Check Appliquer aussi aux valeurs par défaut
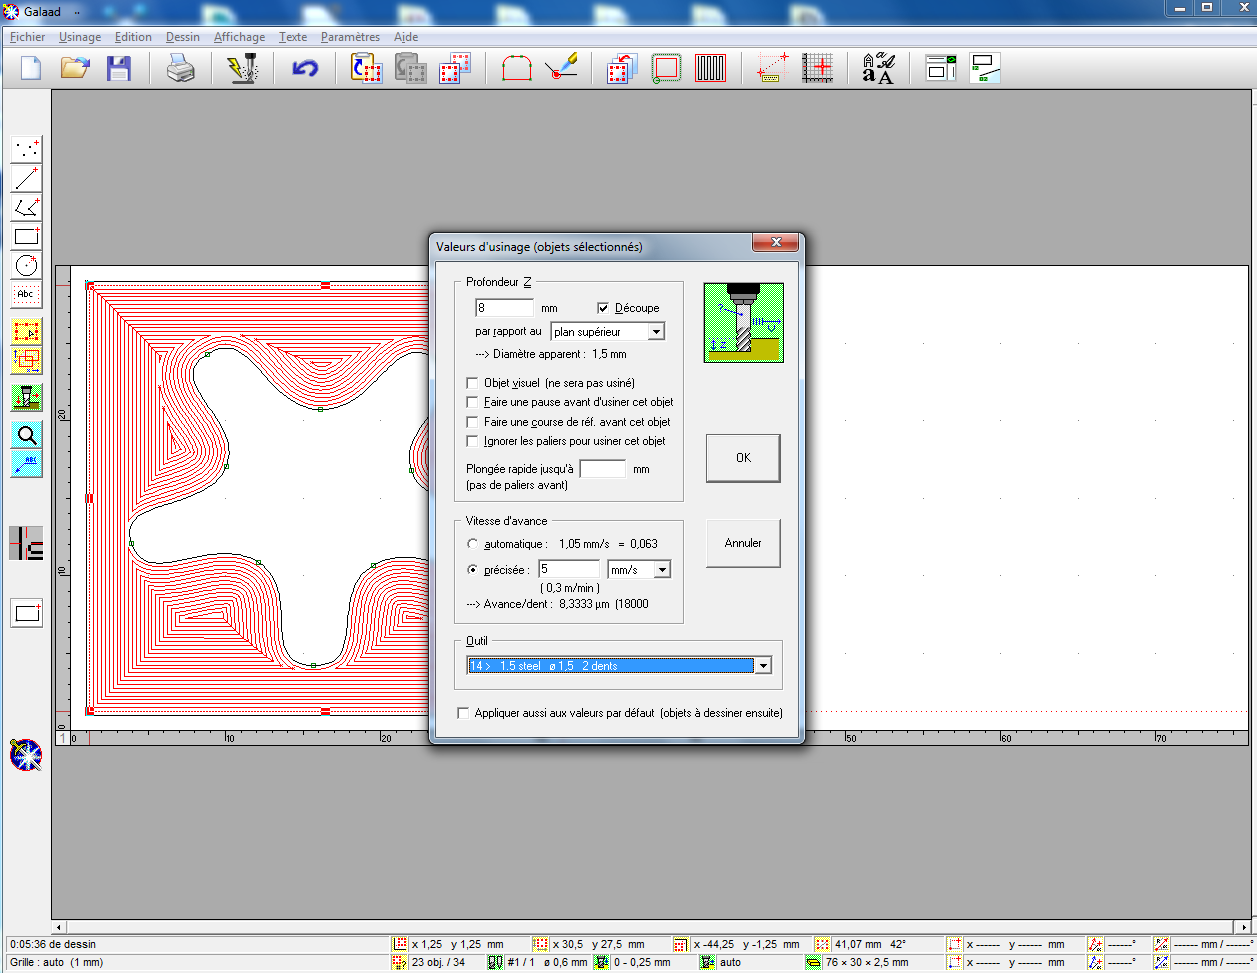Viewport: 1257px width, 973px height. tap(463, 713)
